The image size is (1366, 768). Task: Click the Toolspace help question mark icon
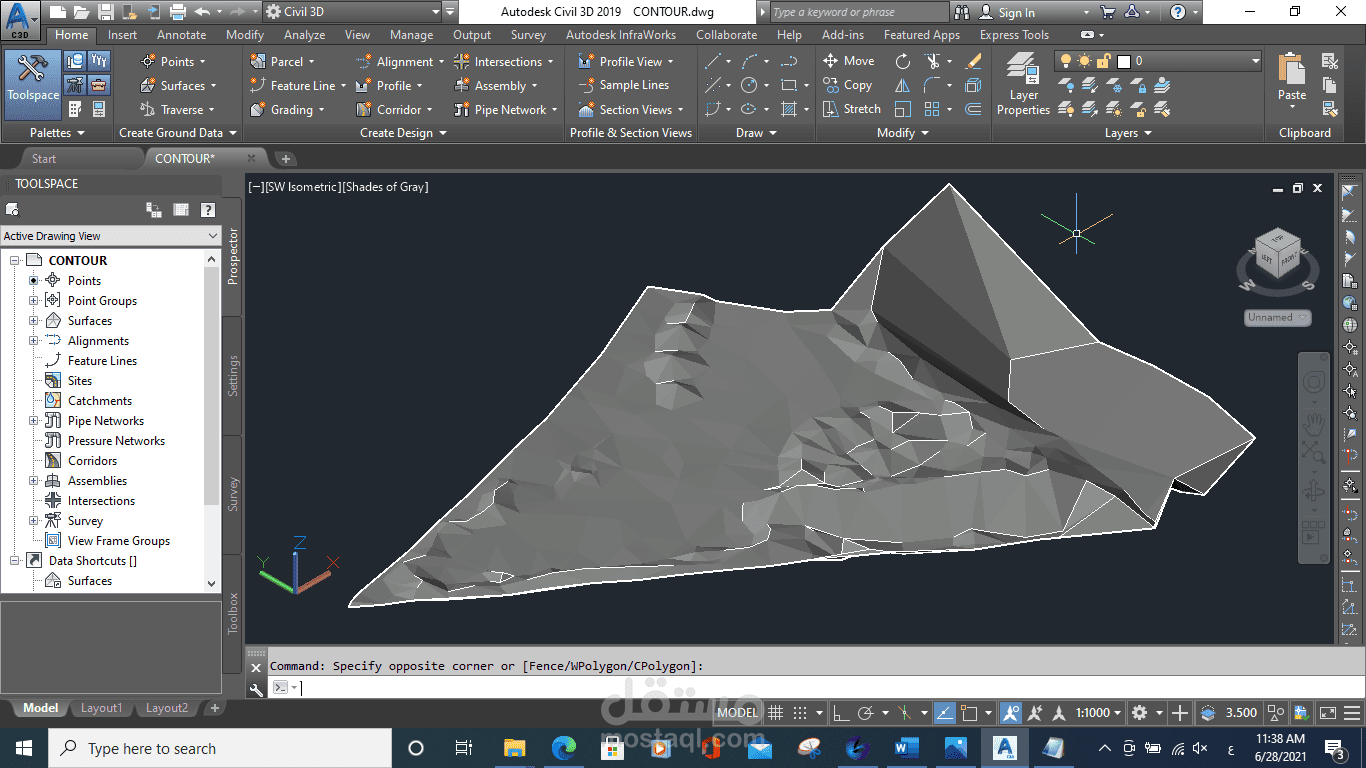pyautogui.click(x=206, y=210)
